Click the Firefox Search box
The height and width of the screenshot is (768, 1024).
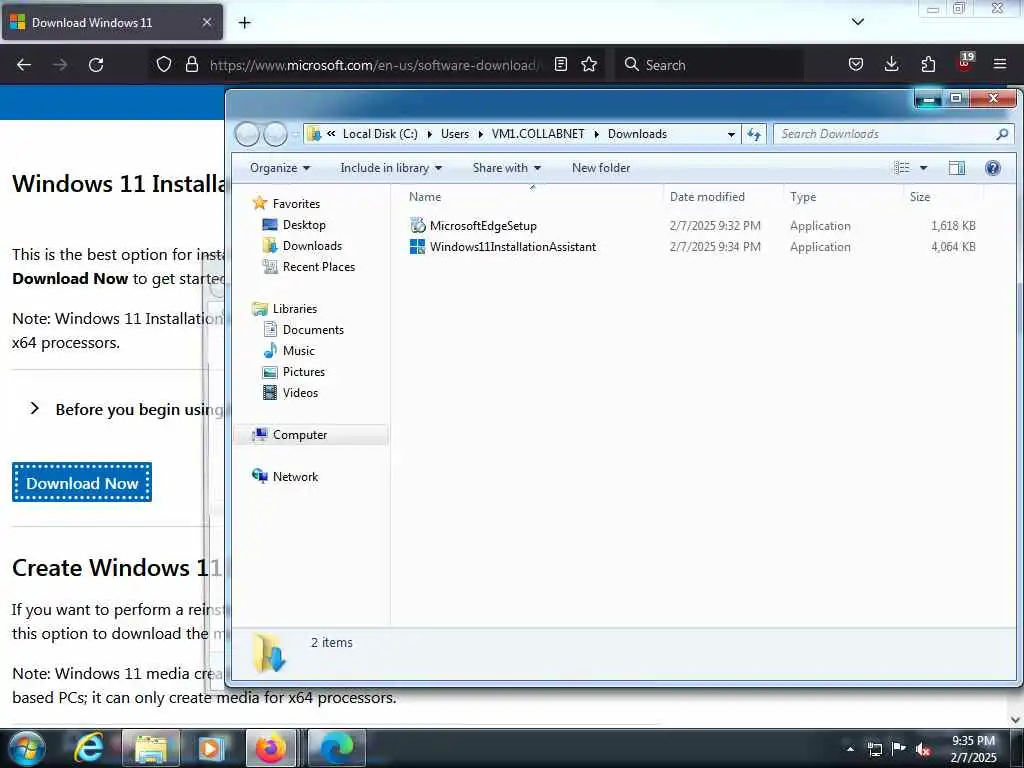point(709,65)
